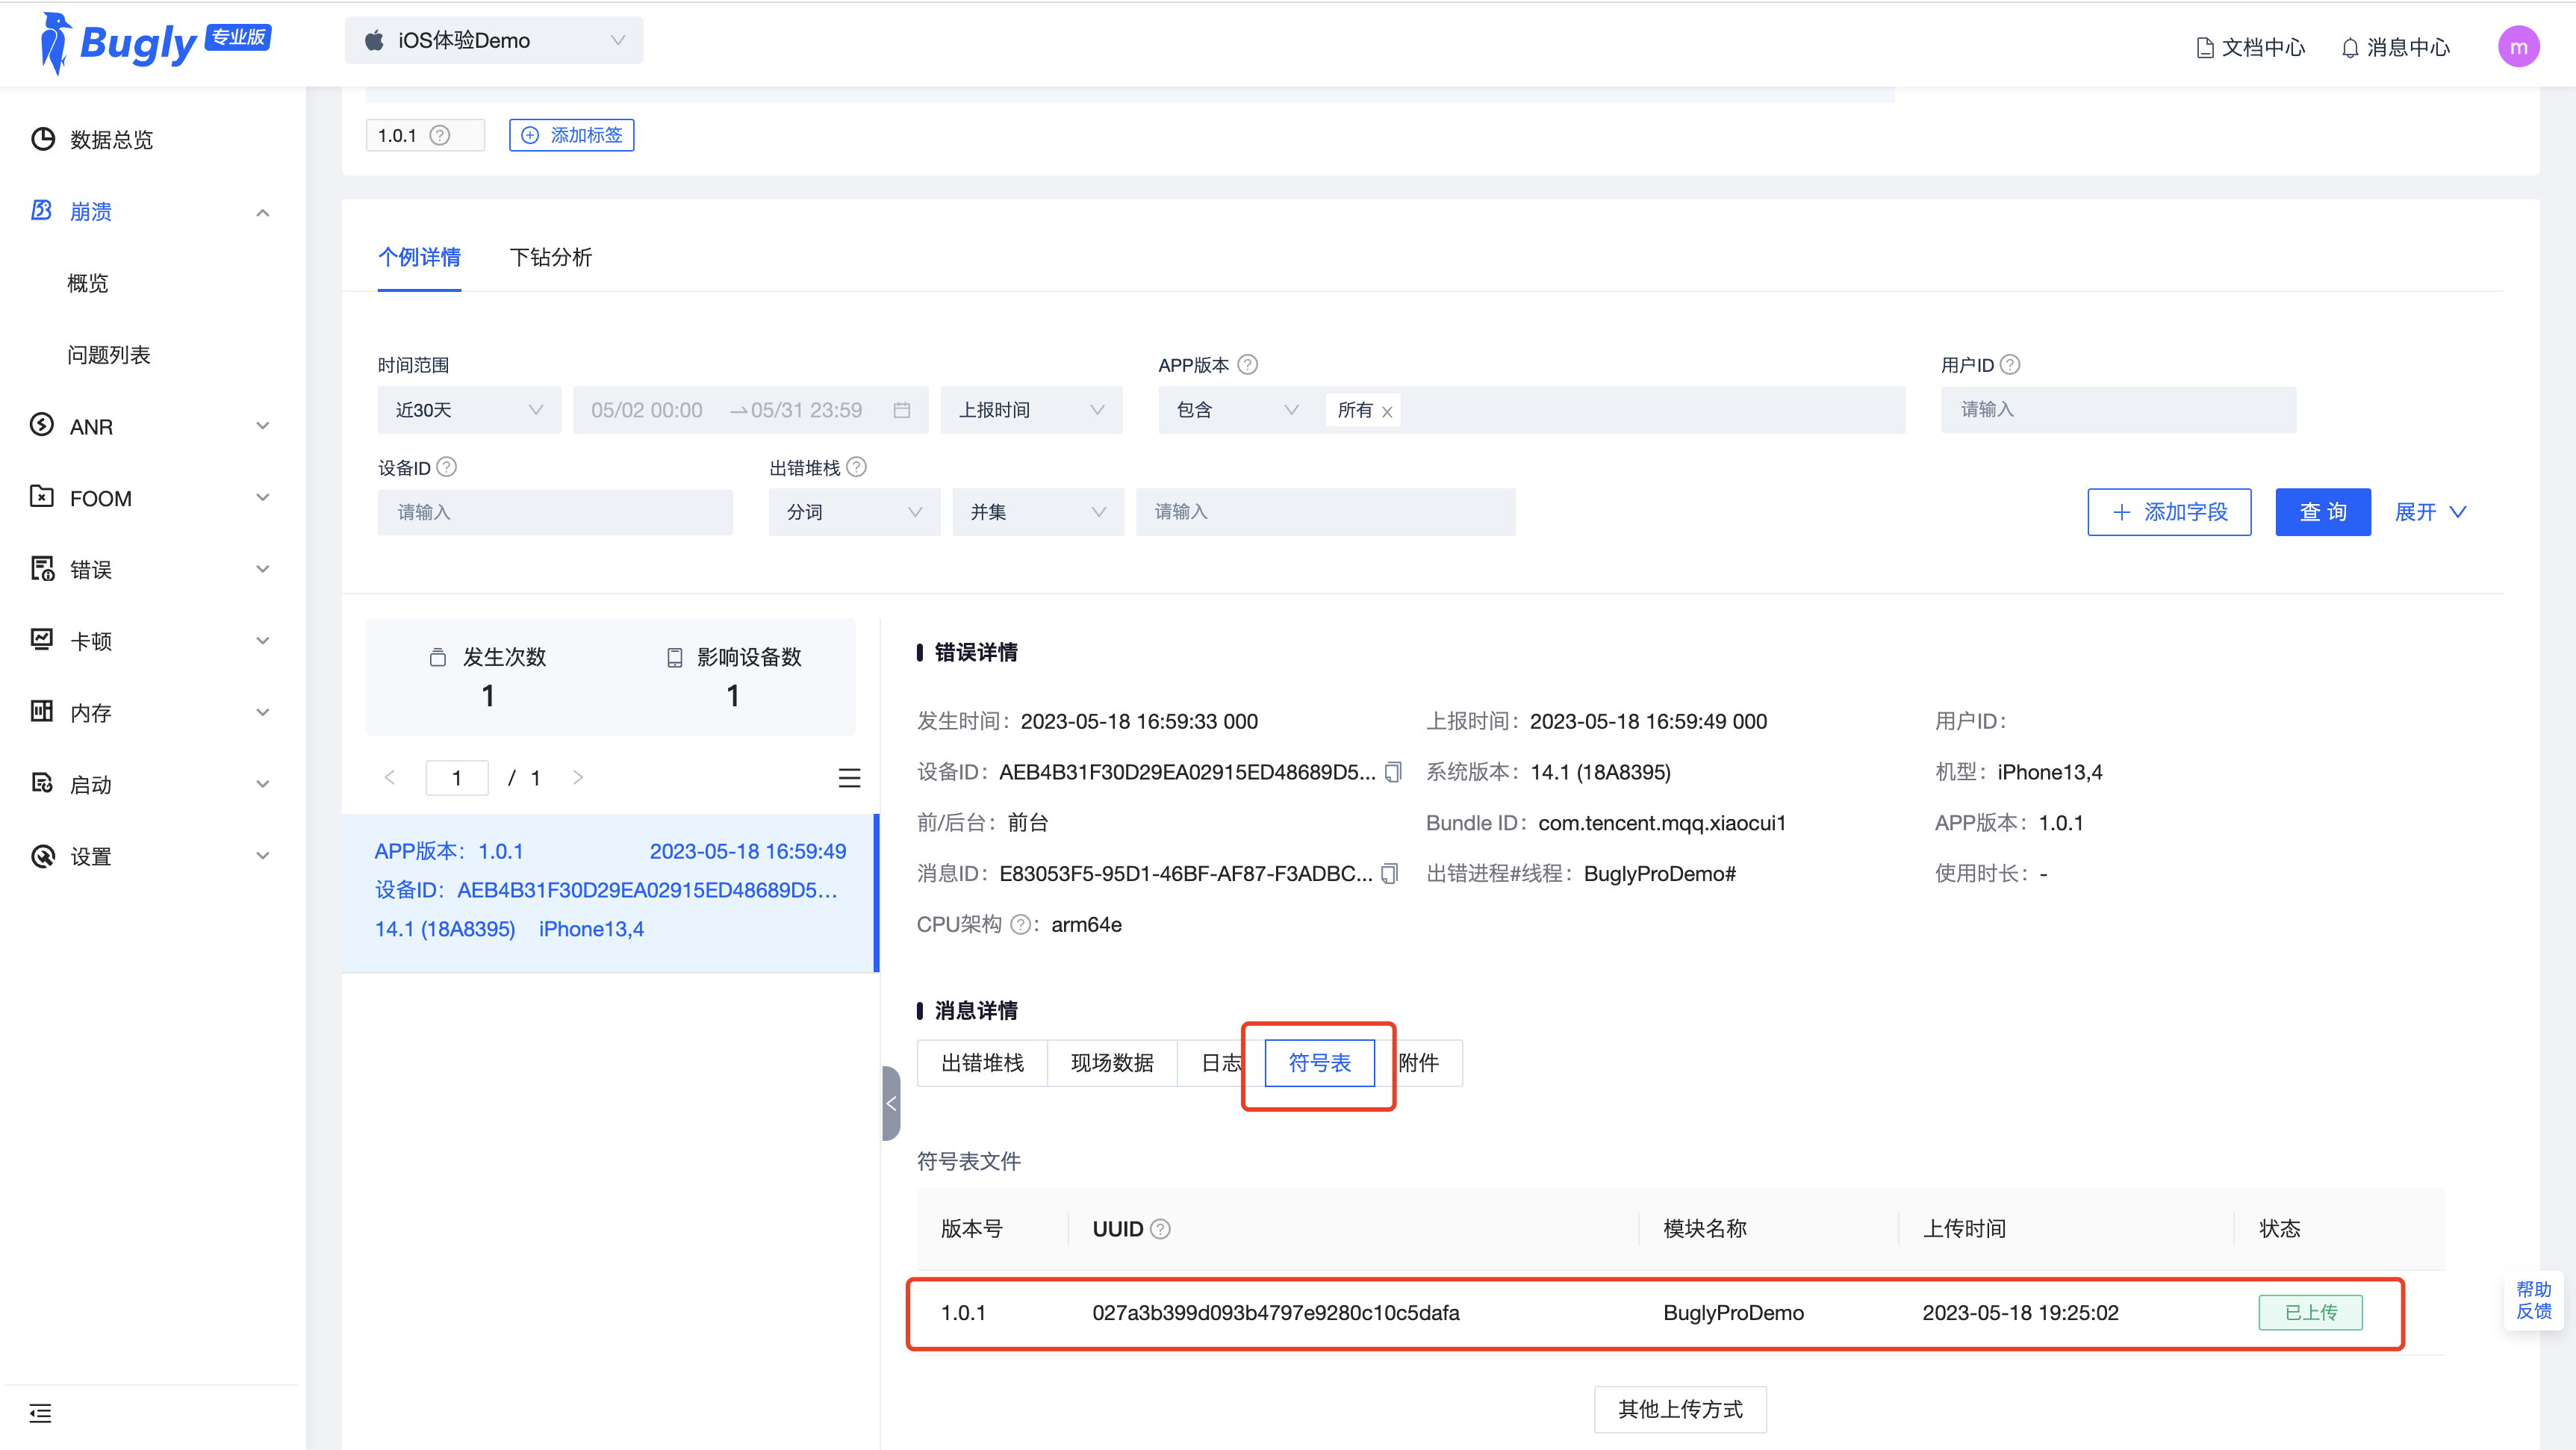Click the user avatar m
Screen dimensions: 2576x1450
tap(2518, 47)
